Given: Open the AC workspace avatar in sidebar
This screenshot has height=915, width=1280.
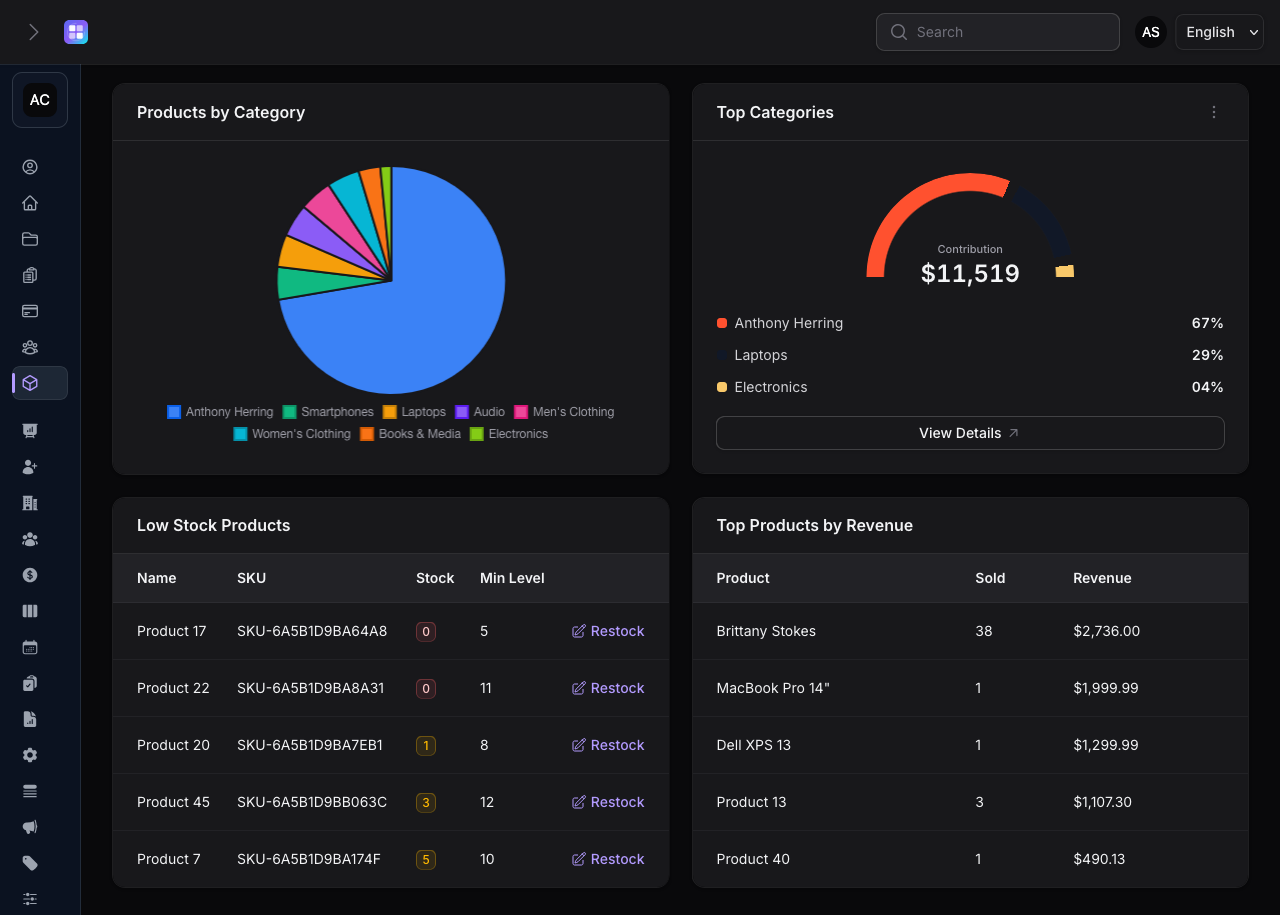Looking at the screenshot, I should pos(40,100).
